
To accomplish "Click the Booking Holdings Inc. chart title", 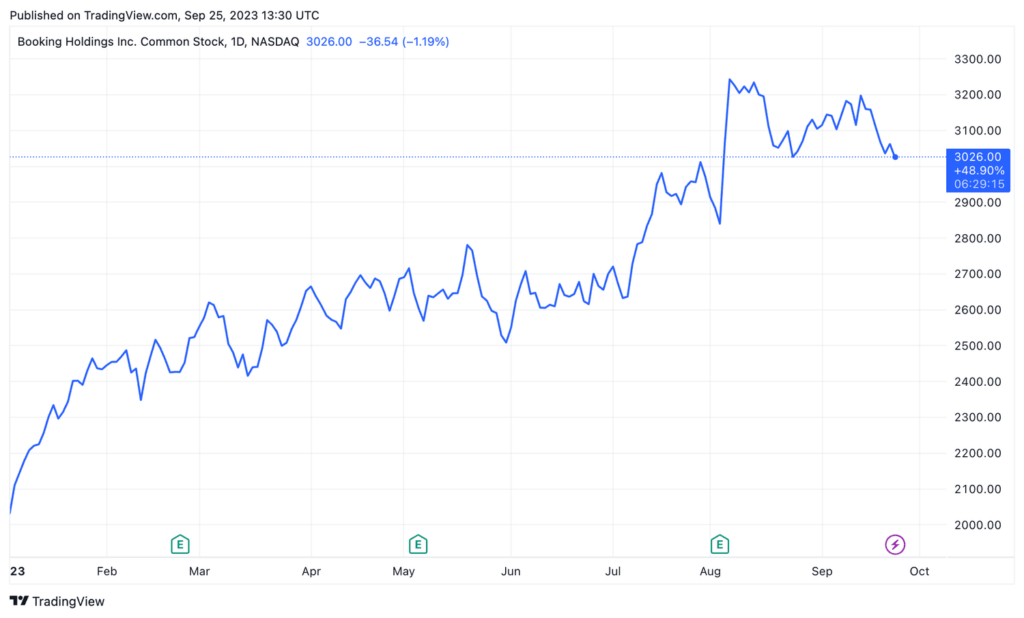I will coord(158,42).
